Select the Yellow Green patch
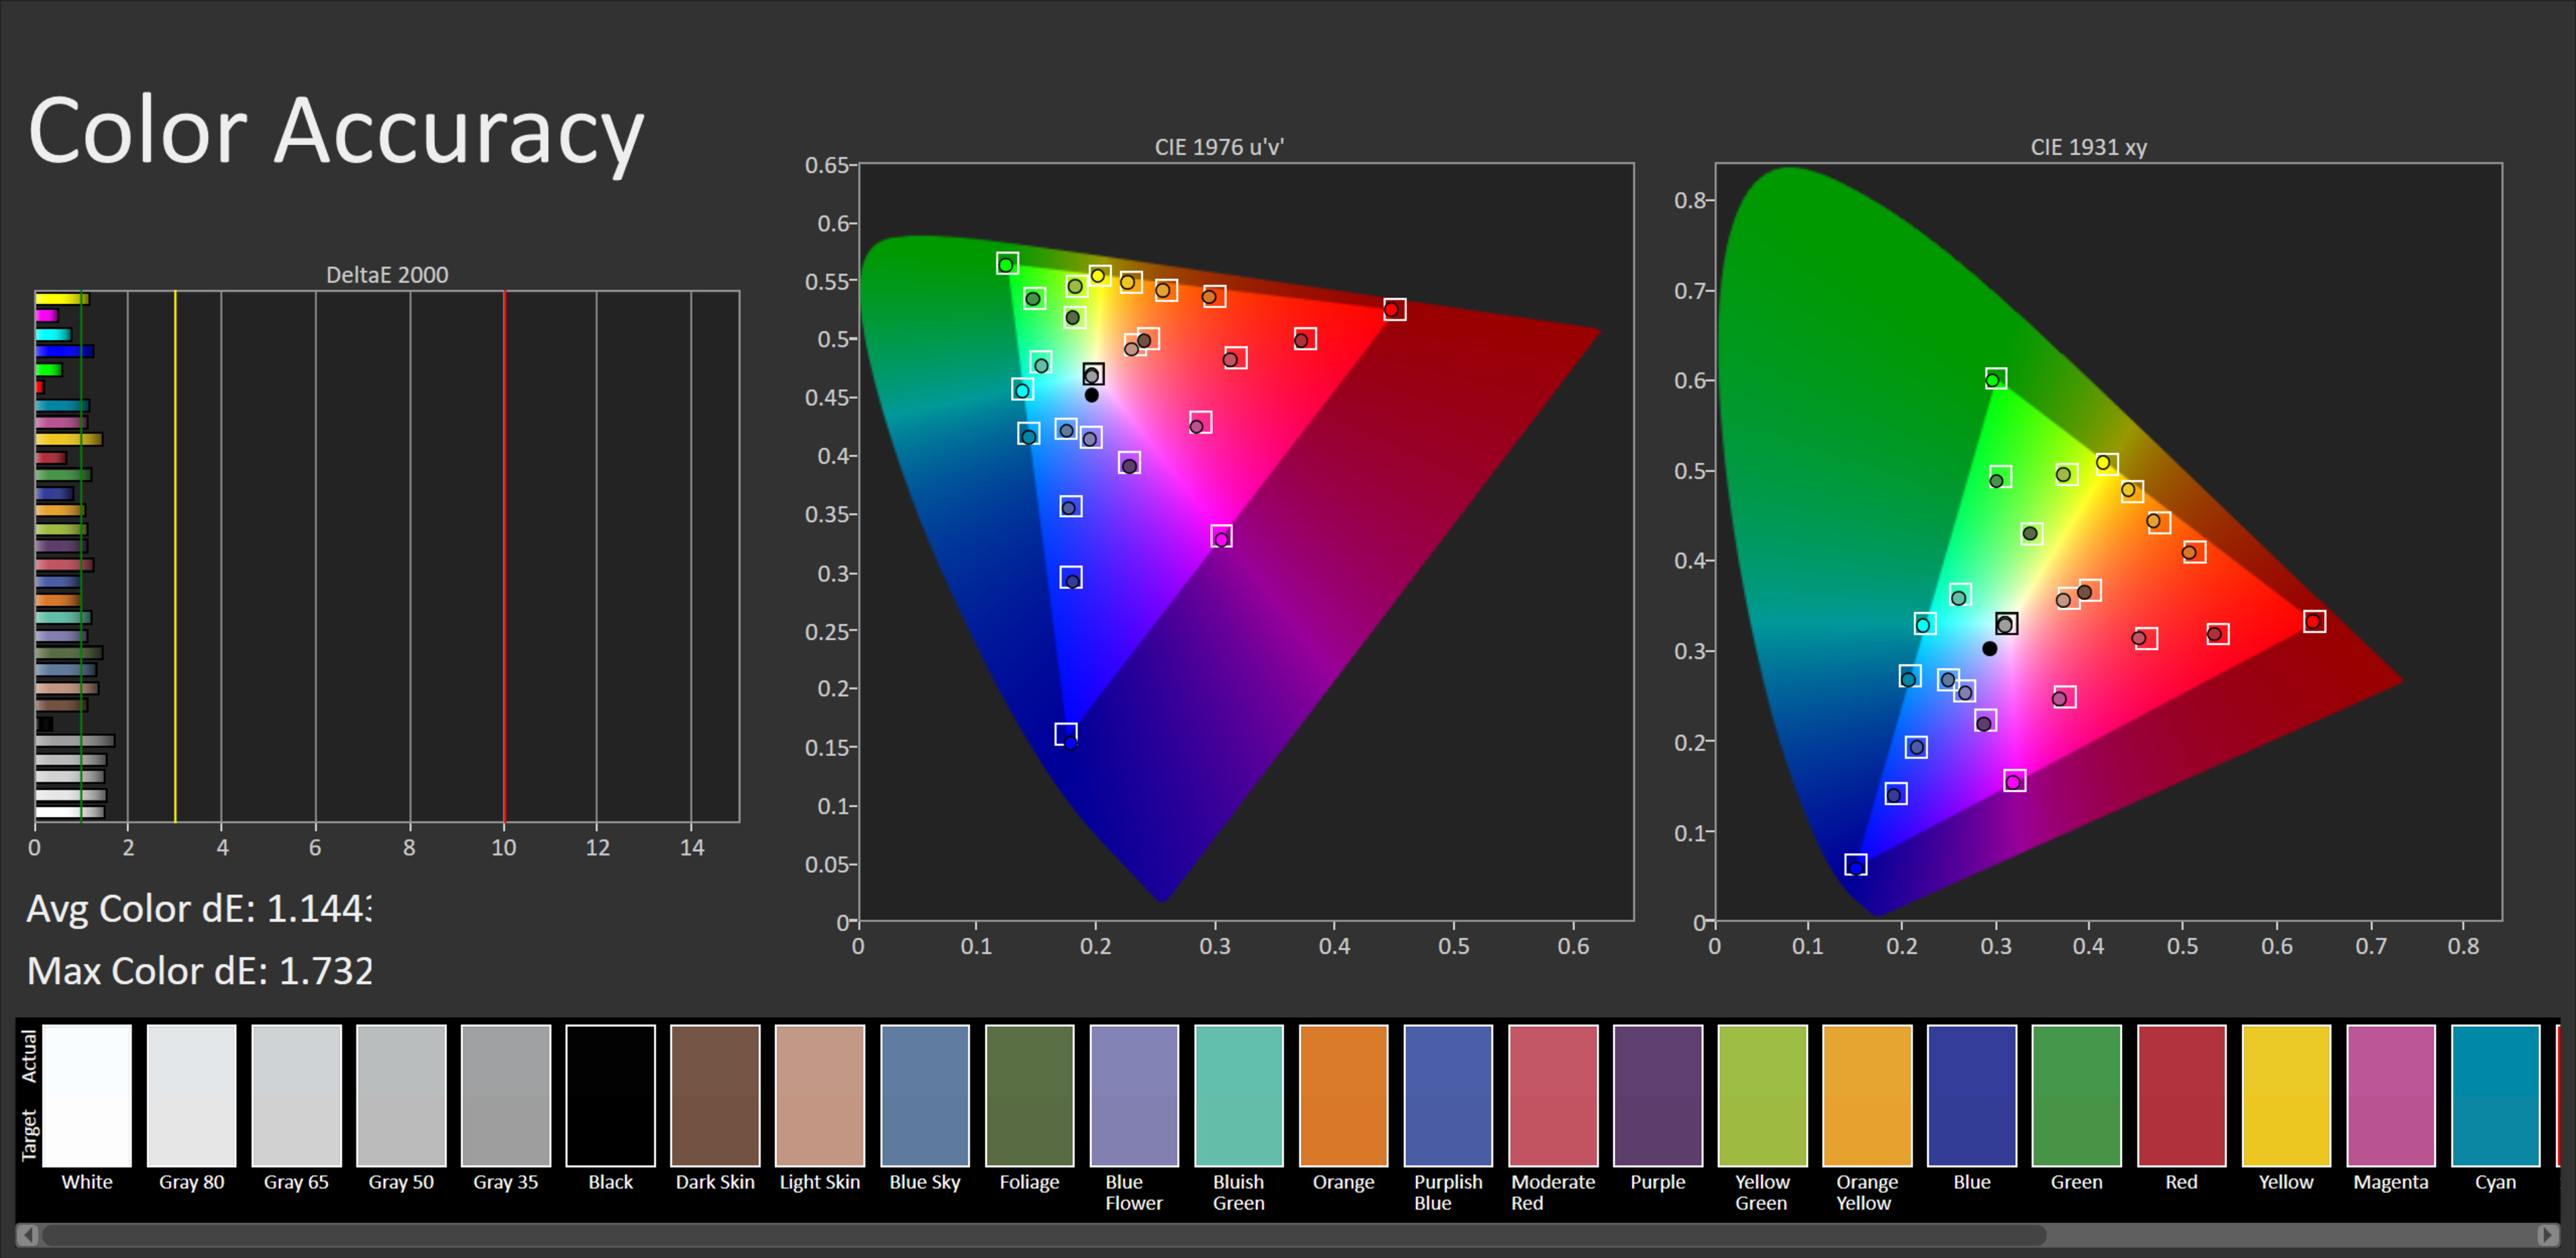 pyautogui.click(x=1762, y=1095)
